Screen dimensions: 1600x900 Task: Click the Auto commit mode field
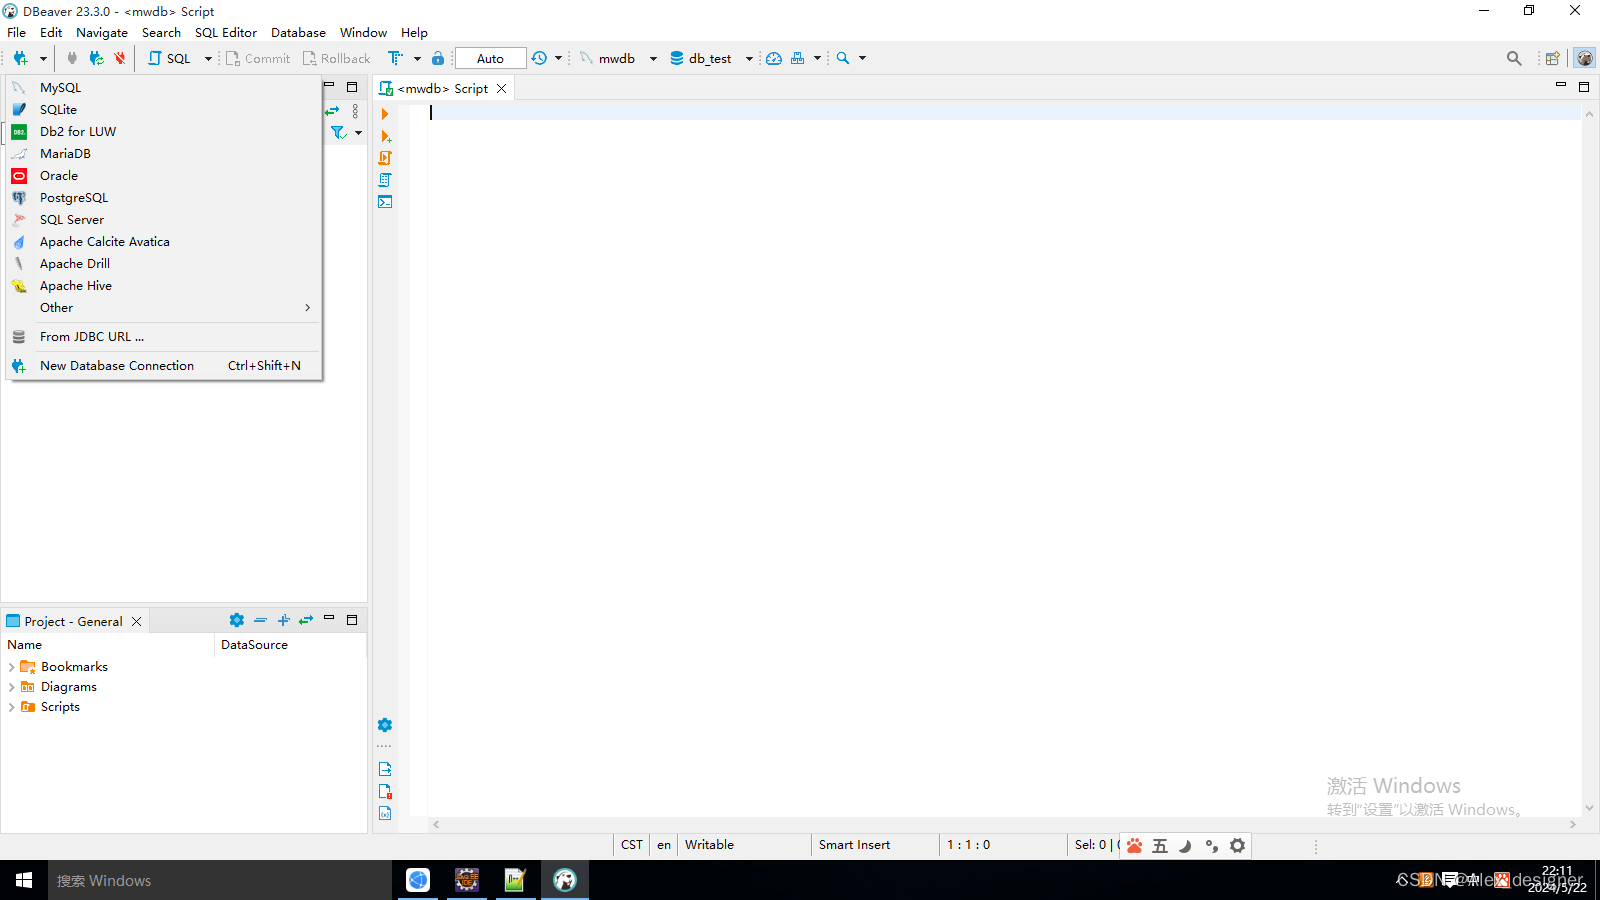pos(490,58)
